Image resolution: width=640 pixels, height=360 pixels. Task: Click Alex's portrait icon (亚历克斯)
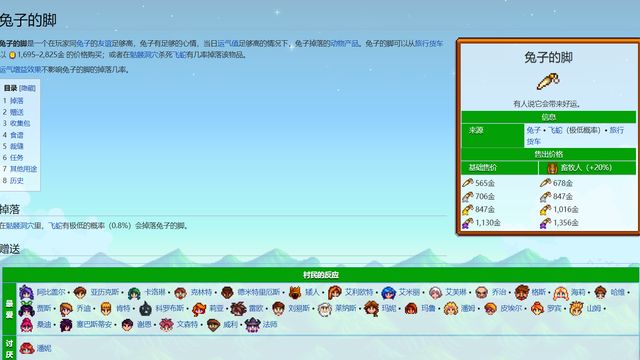[80, 292]
